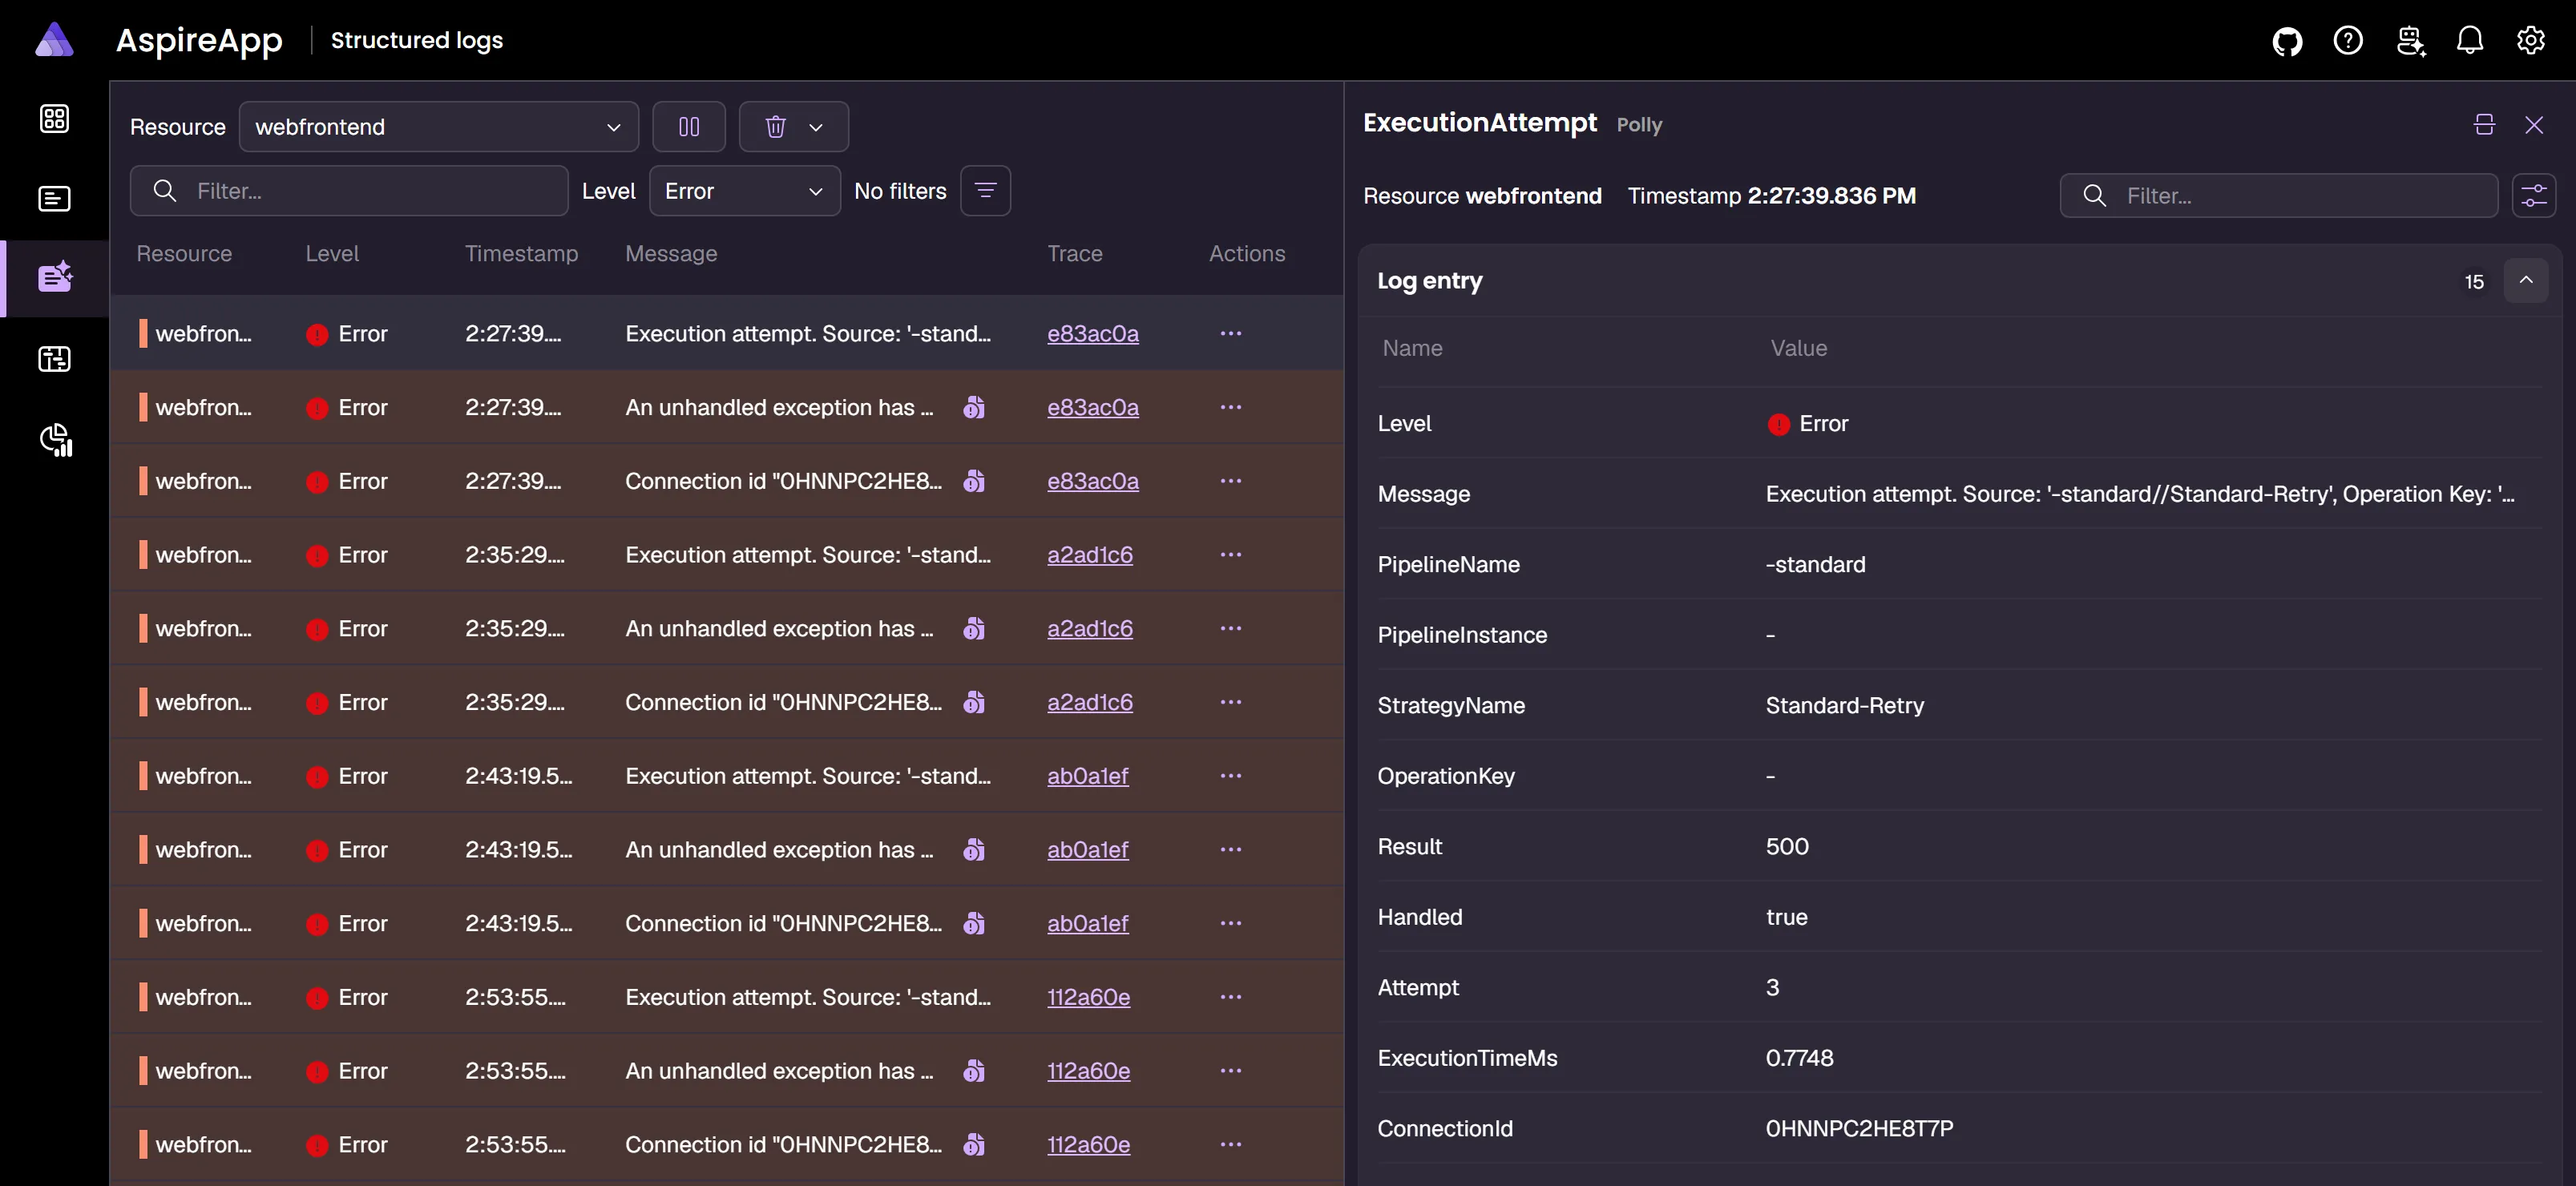The height and width of the screenshot is (1186, 2576).
Task: Open the Traces sidebar icon
Action: [x=54, y=359]
